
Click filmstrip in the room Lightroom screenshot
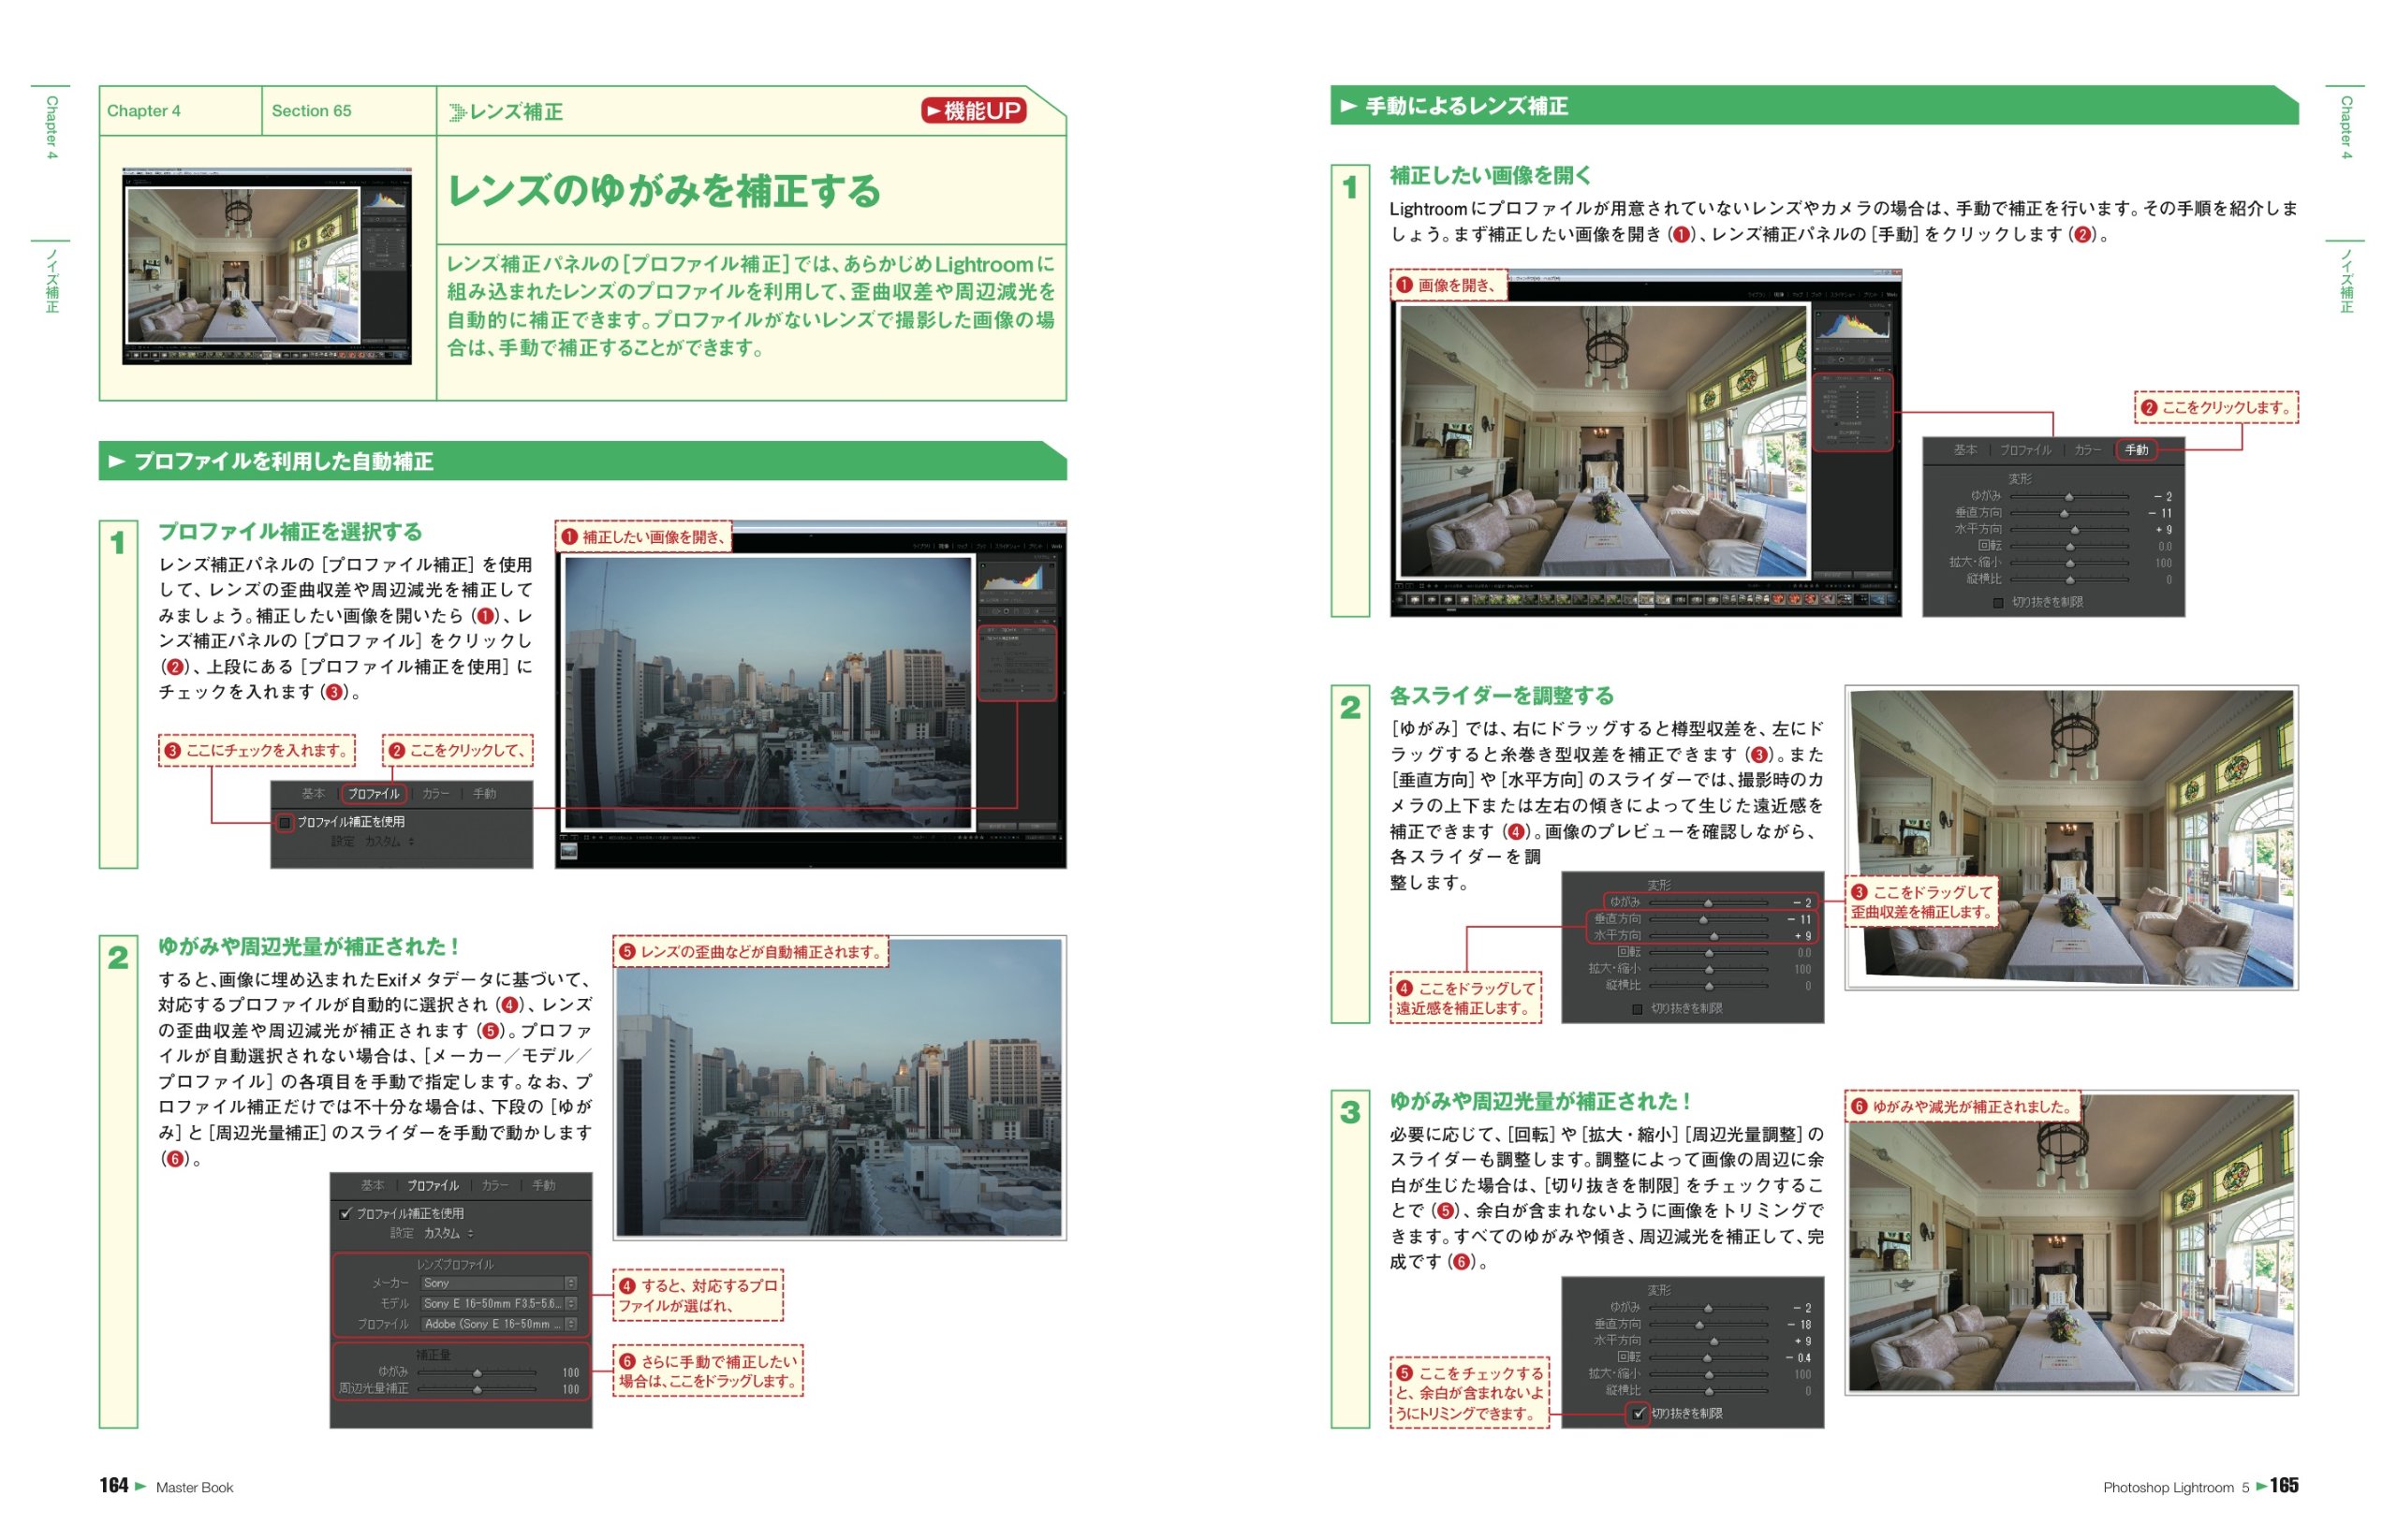[x=1645, y=600]
